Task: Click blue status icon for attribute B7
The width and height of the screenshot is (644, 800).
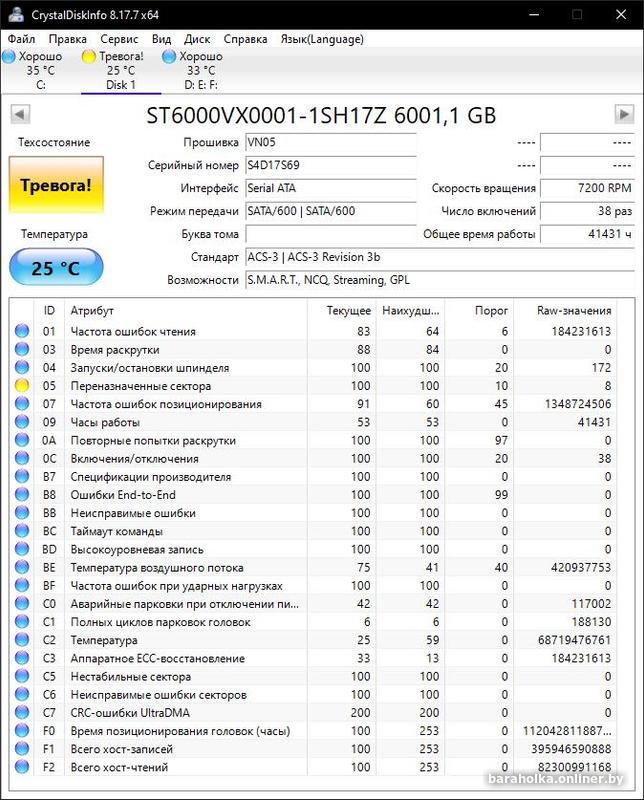Action: 22,477
